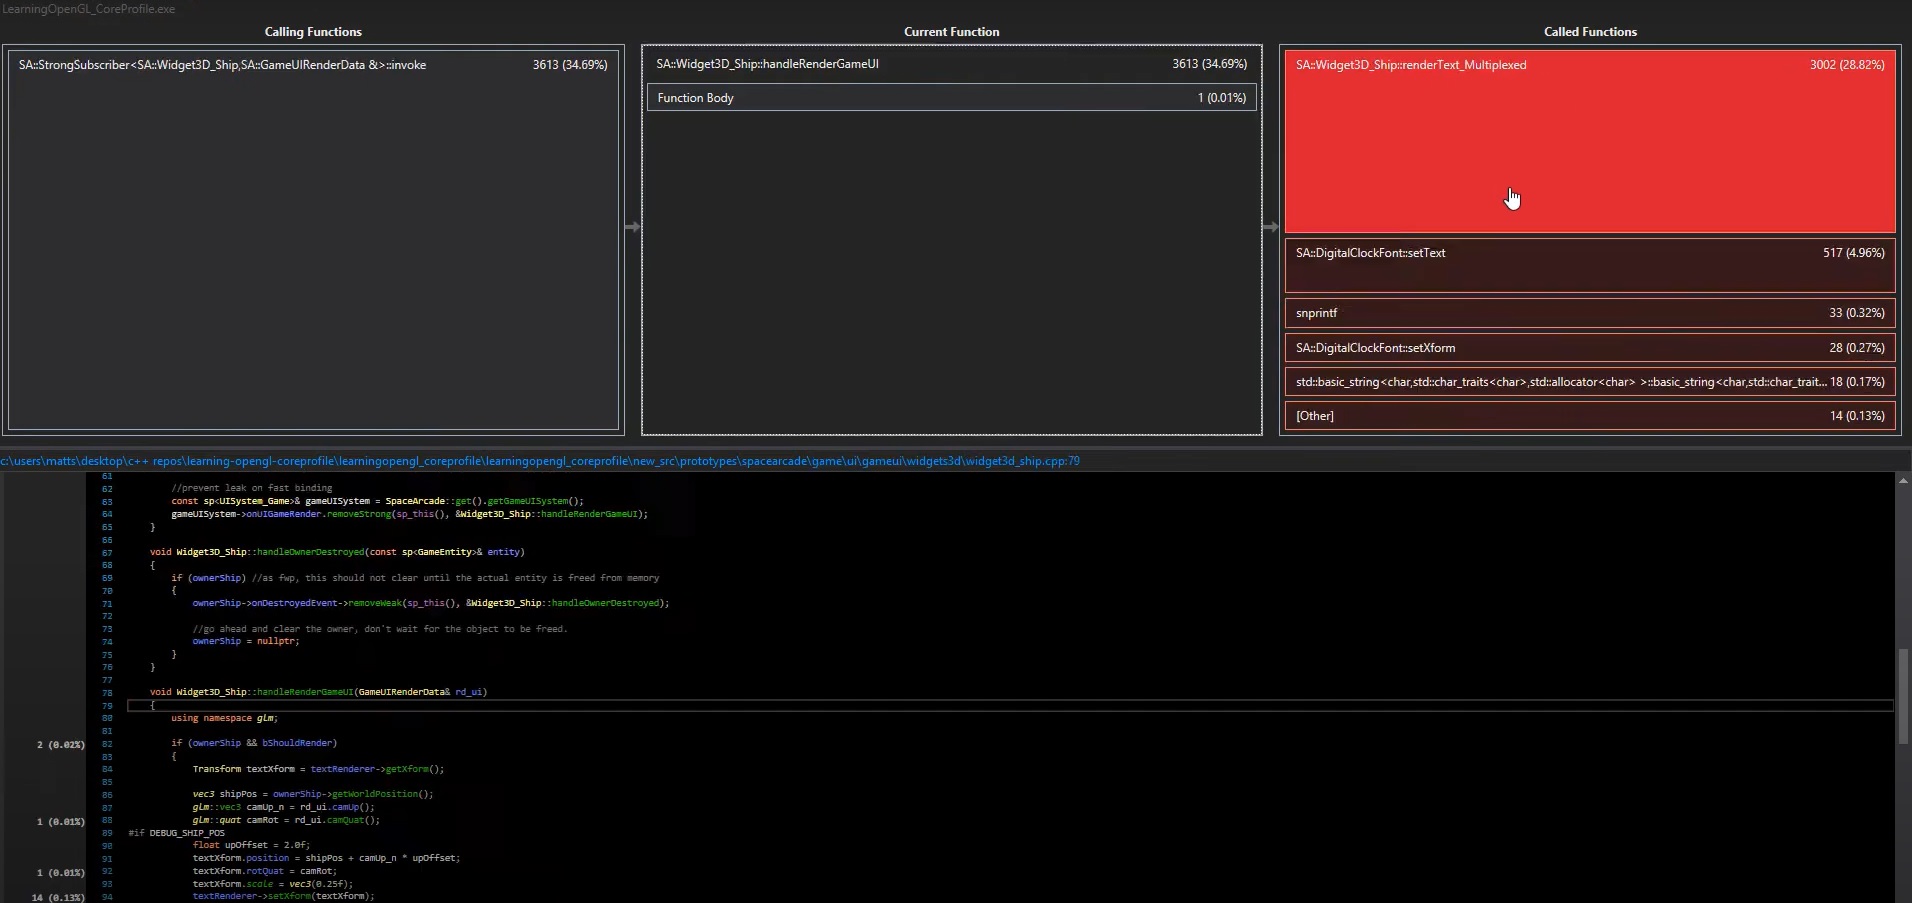This screenshot has width=1912, height=903.
Task: Click the Calling Functions column heading
Action: [x=313, y=32]
